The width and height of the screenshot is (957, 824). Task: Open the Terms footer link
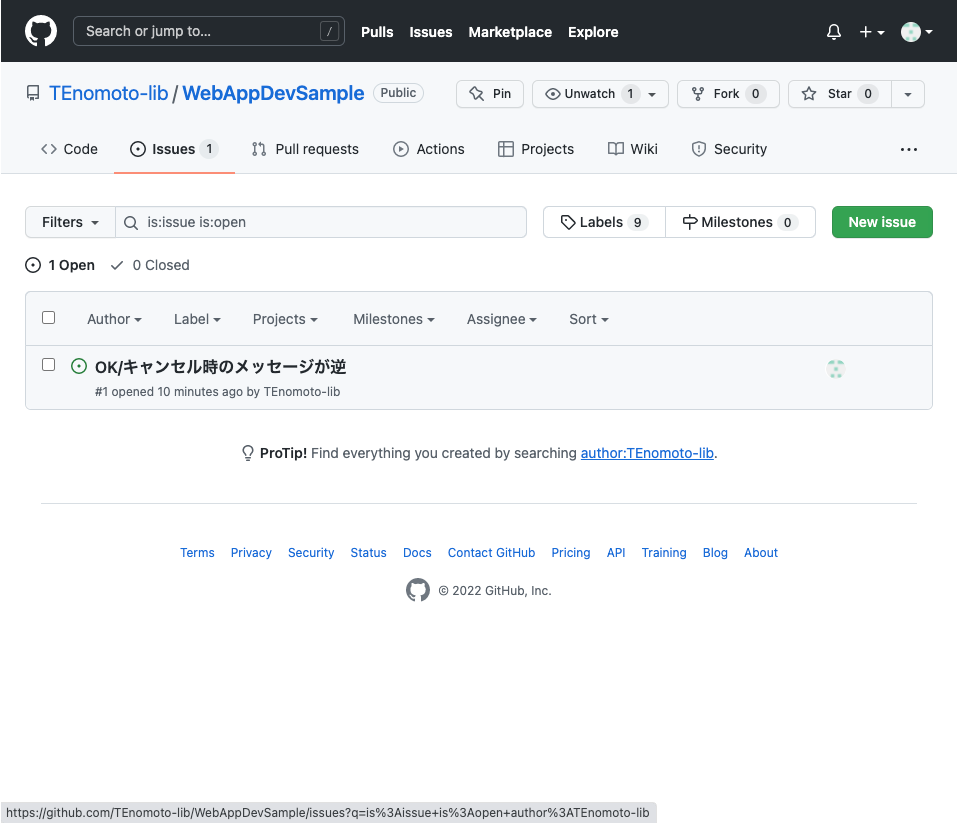point(197,552)
